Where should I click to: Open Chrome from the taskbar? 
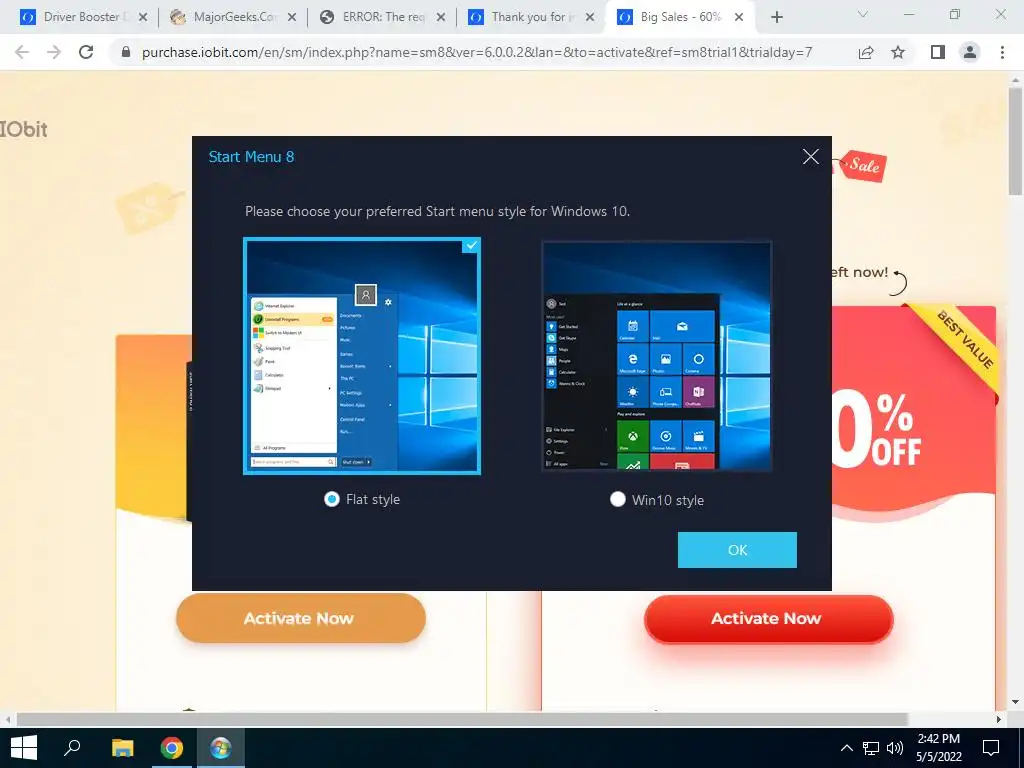point(172,748)
